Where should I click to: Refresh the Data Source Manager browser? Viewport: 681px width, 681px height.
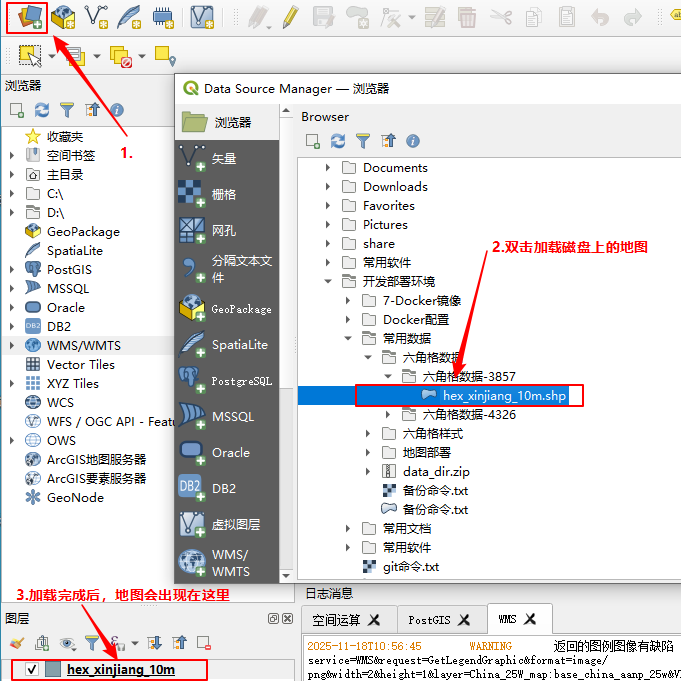click(338, 141)
